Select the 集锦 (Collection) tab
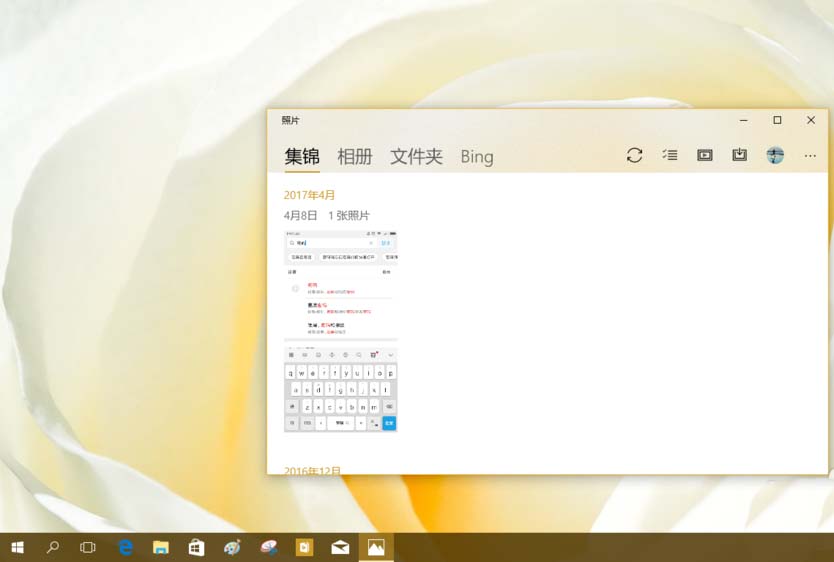This screenshot has width=834, height=562. coord(302,157)
